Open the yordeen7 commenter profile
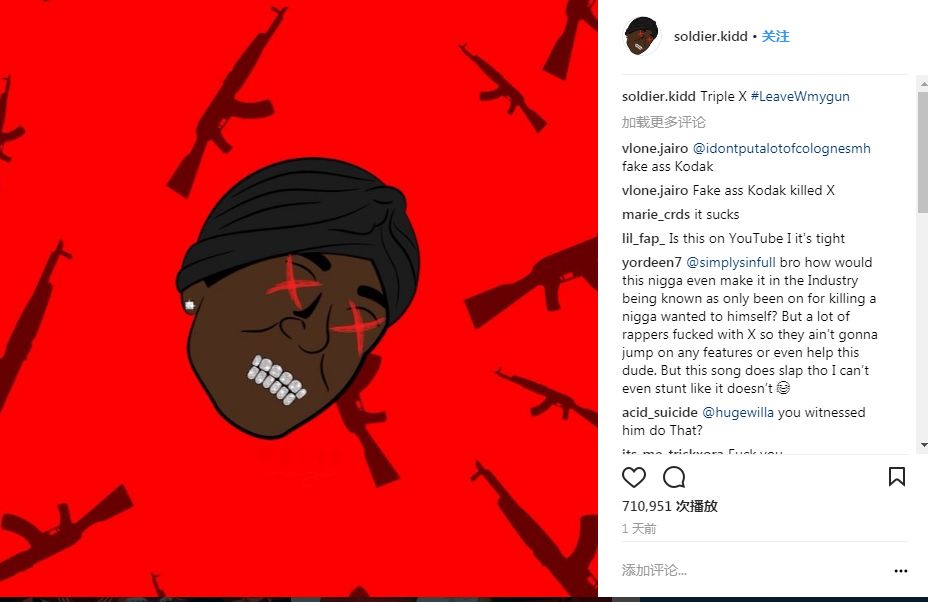The width and height of the screenshot is (928, 602). tap(652, 262)
